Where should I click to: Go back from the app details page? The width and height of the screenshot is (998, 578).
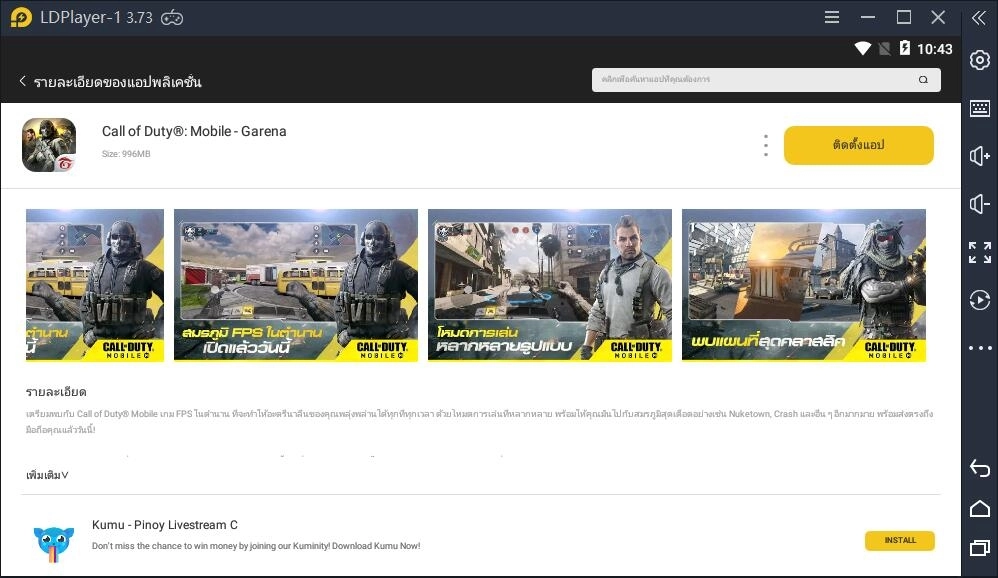pyautogui.click(x=23, y=81)
